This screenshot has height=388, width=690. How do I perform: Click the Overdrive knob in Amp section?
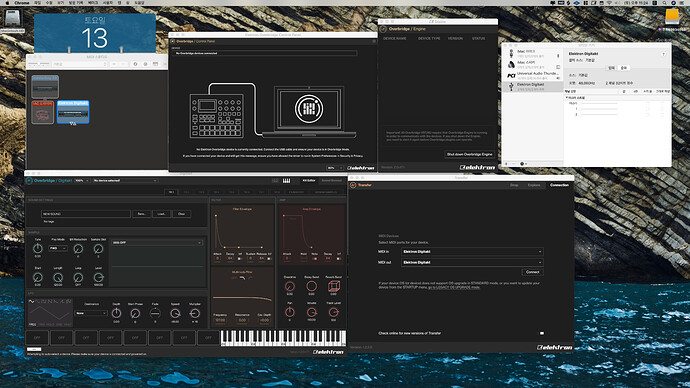[290, 286]
